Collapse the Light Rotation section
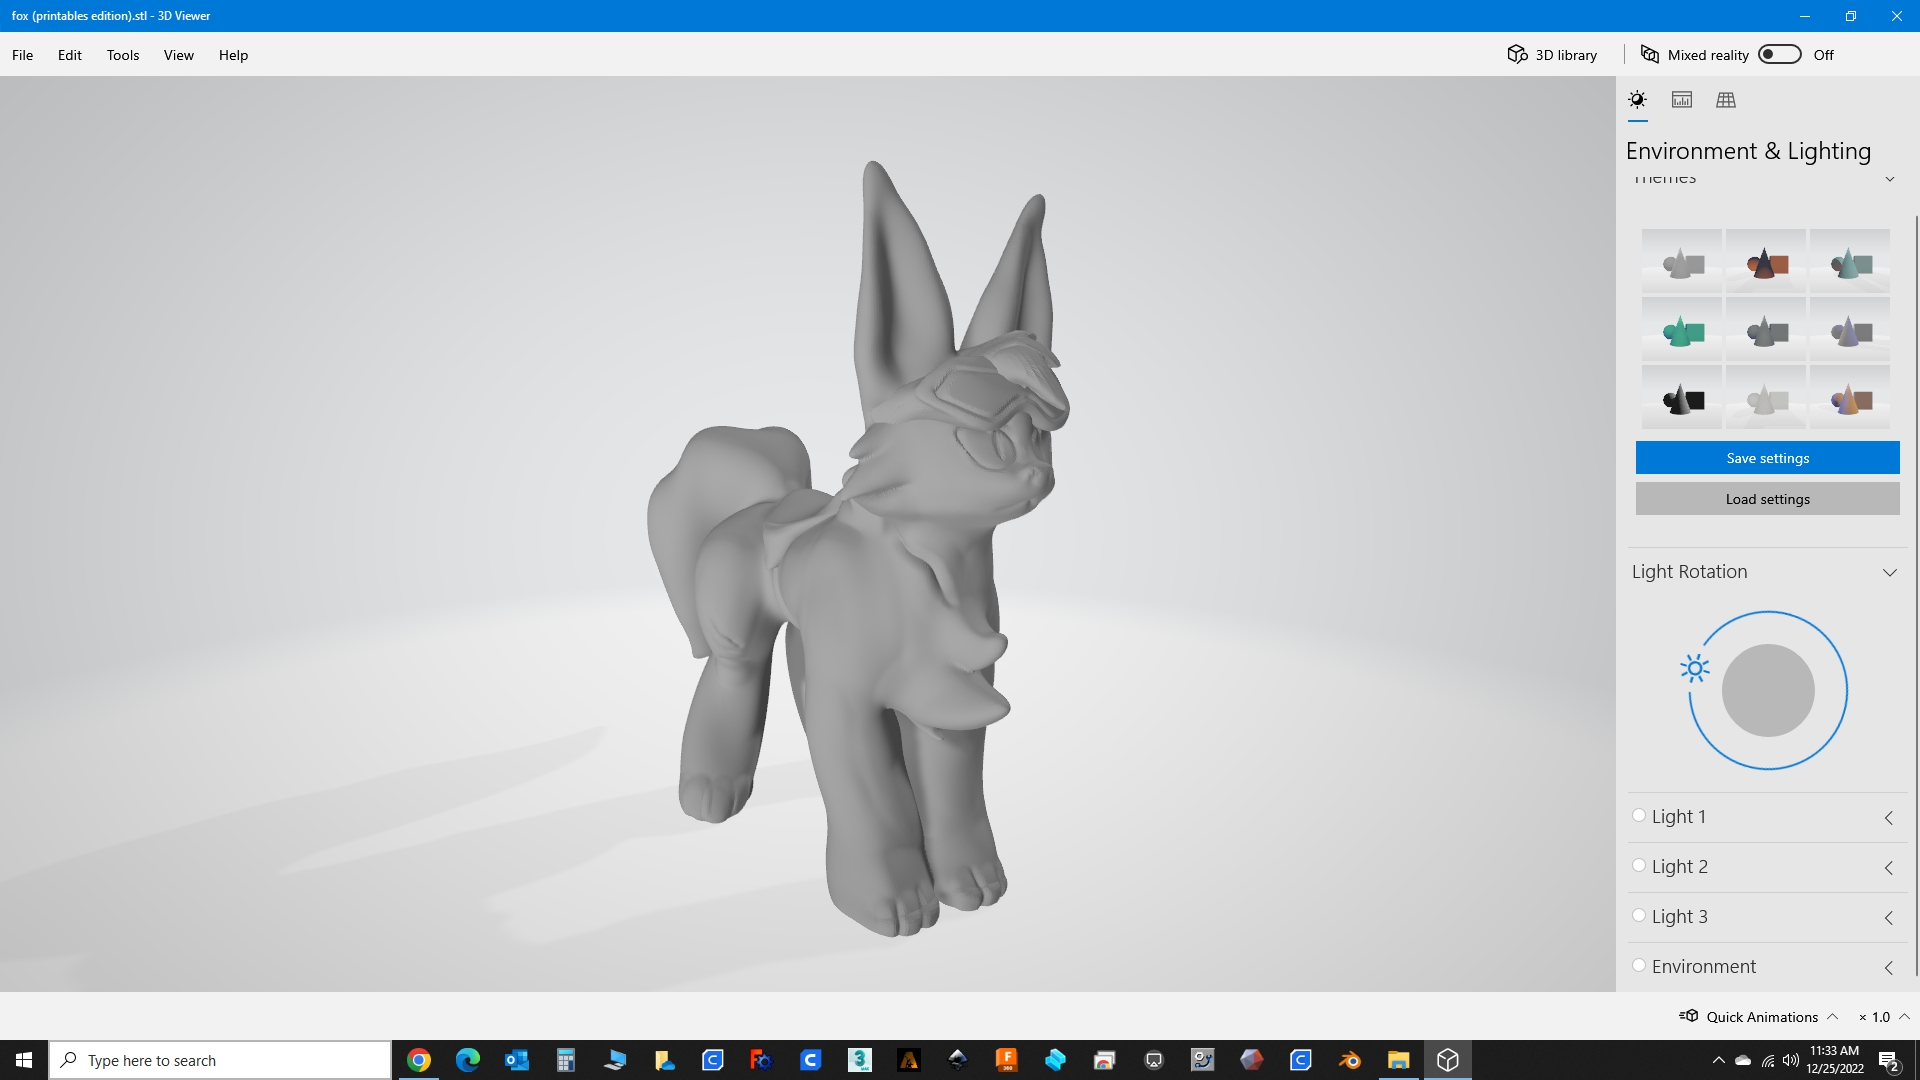1920x1080 pixels. [x=1890, y=573]
